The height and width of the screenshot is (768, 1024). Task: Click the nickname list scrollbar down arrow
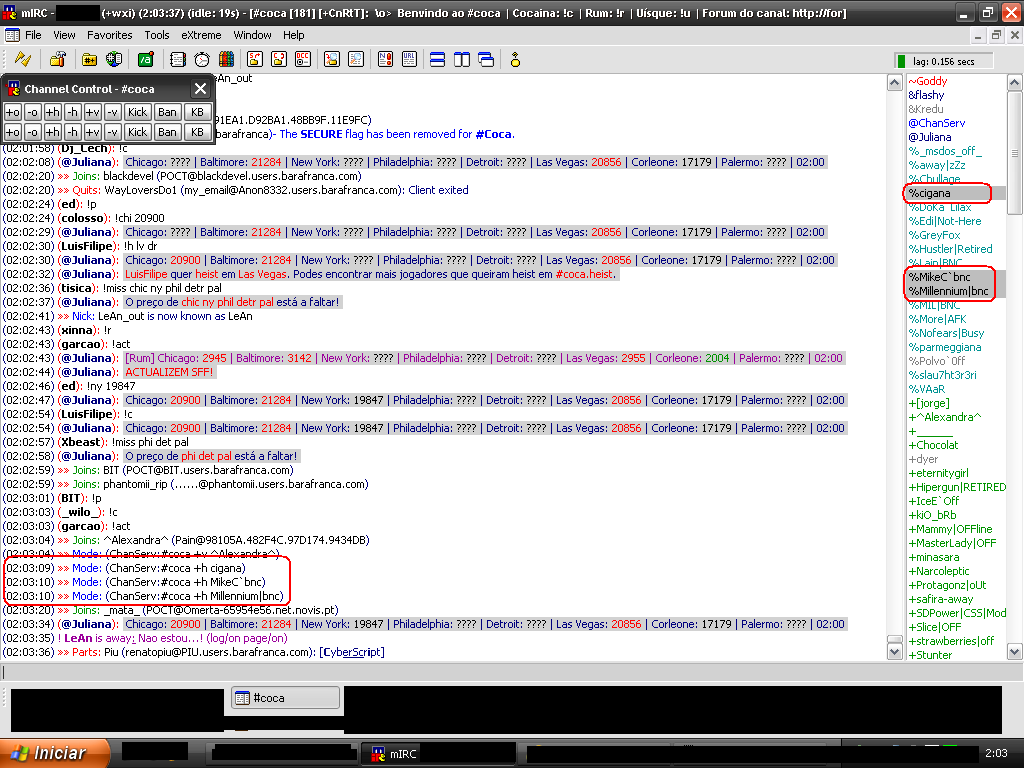[x=1014, y=653]
